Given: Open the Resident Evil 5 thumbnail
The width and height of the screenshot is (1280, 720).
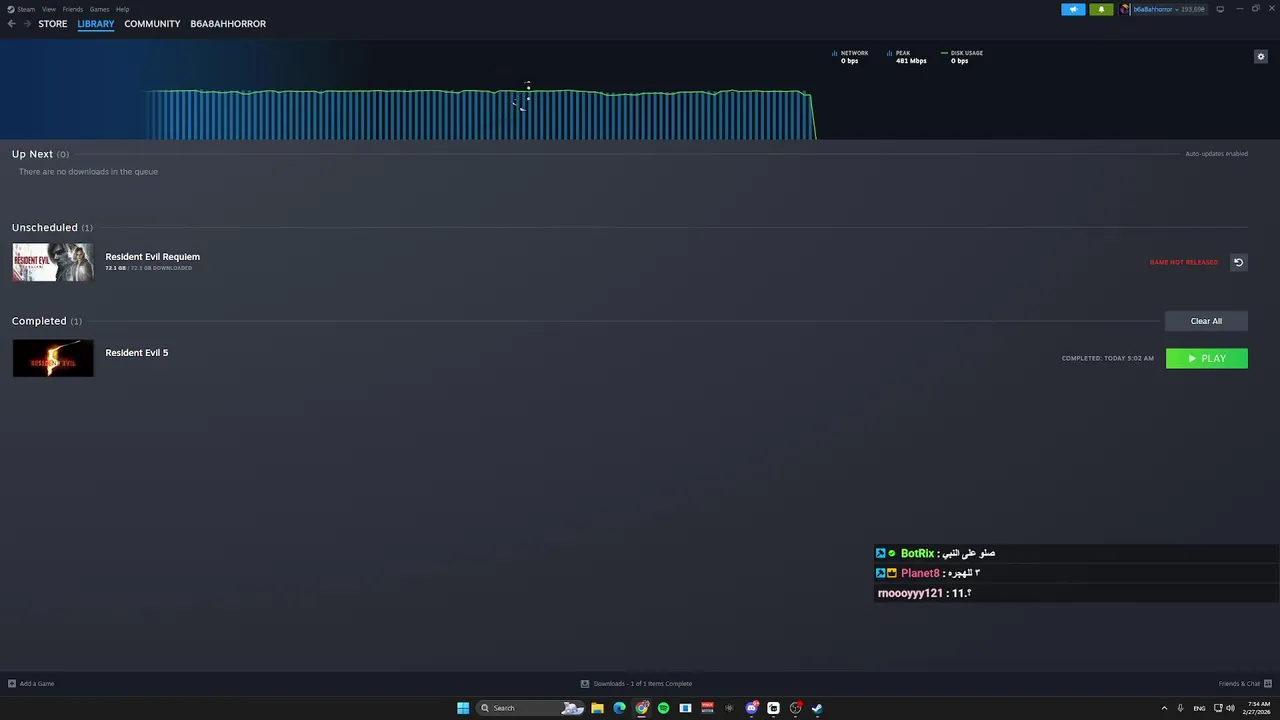Looking at the screenshot, I should [53, 358].
